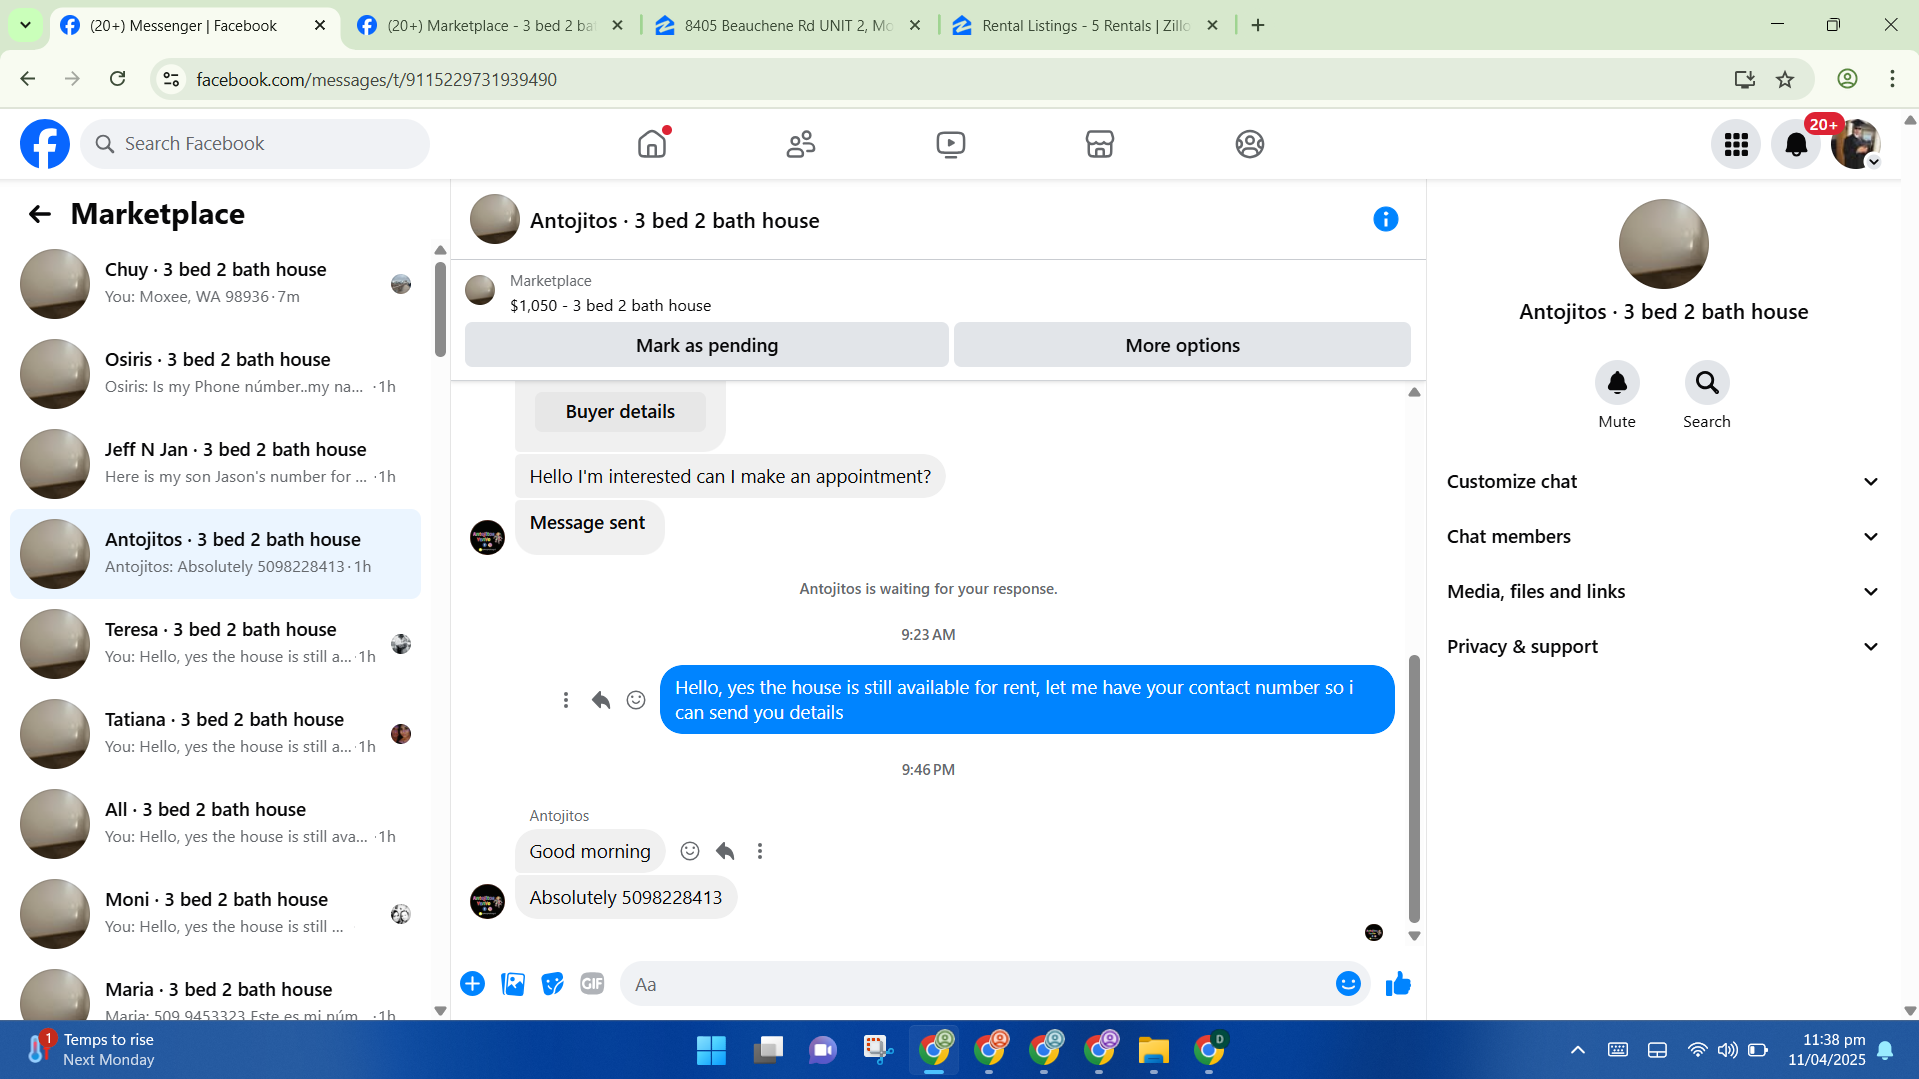This screenshot has height=1079, width=1919.
Task: Click the More options button
Action: tap(1182, 345)
